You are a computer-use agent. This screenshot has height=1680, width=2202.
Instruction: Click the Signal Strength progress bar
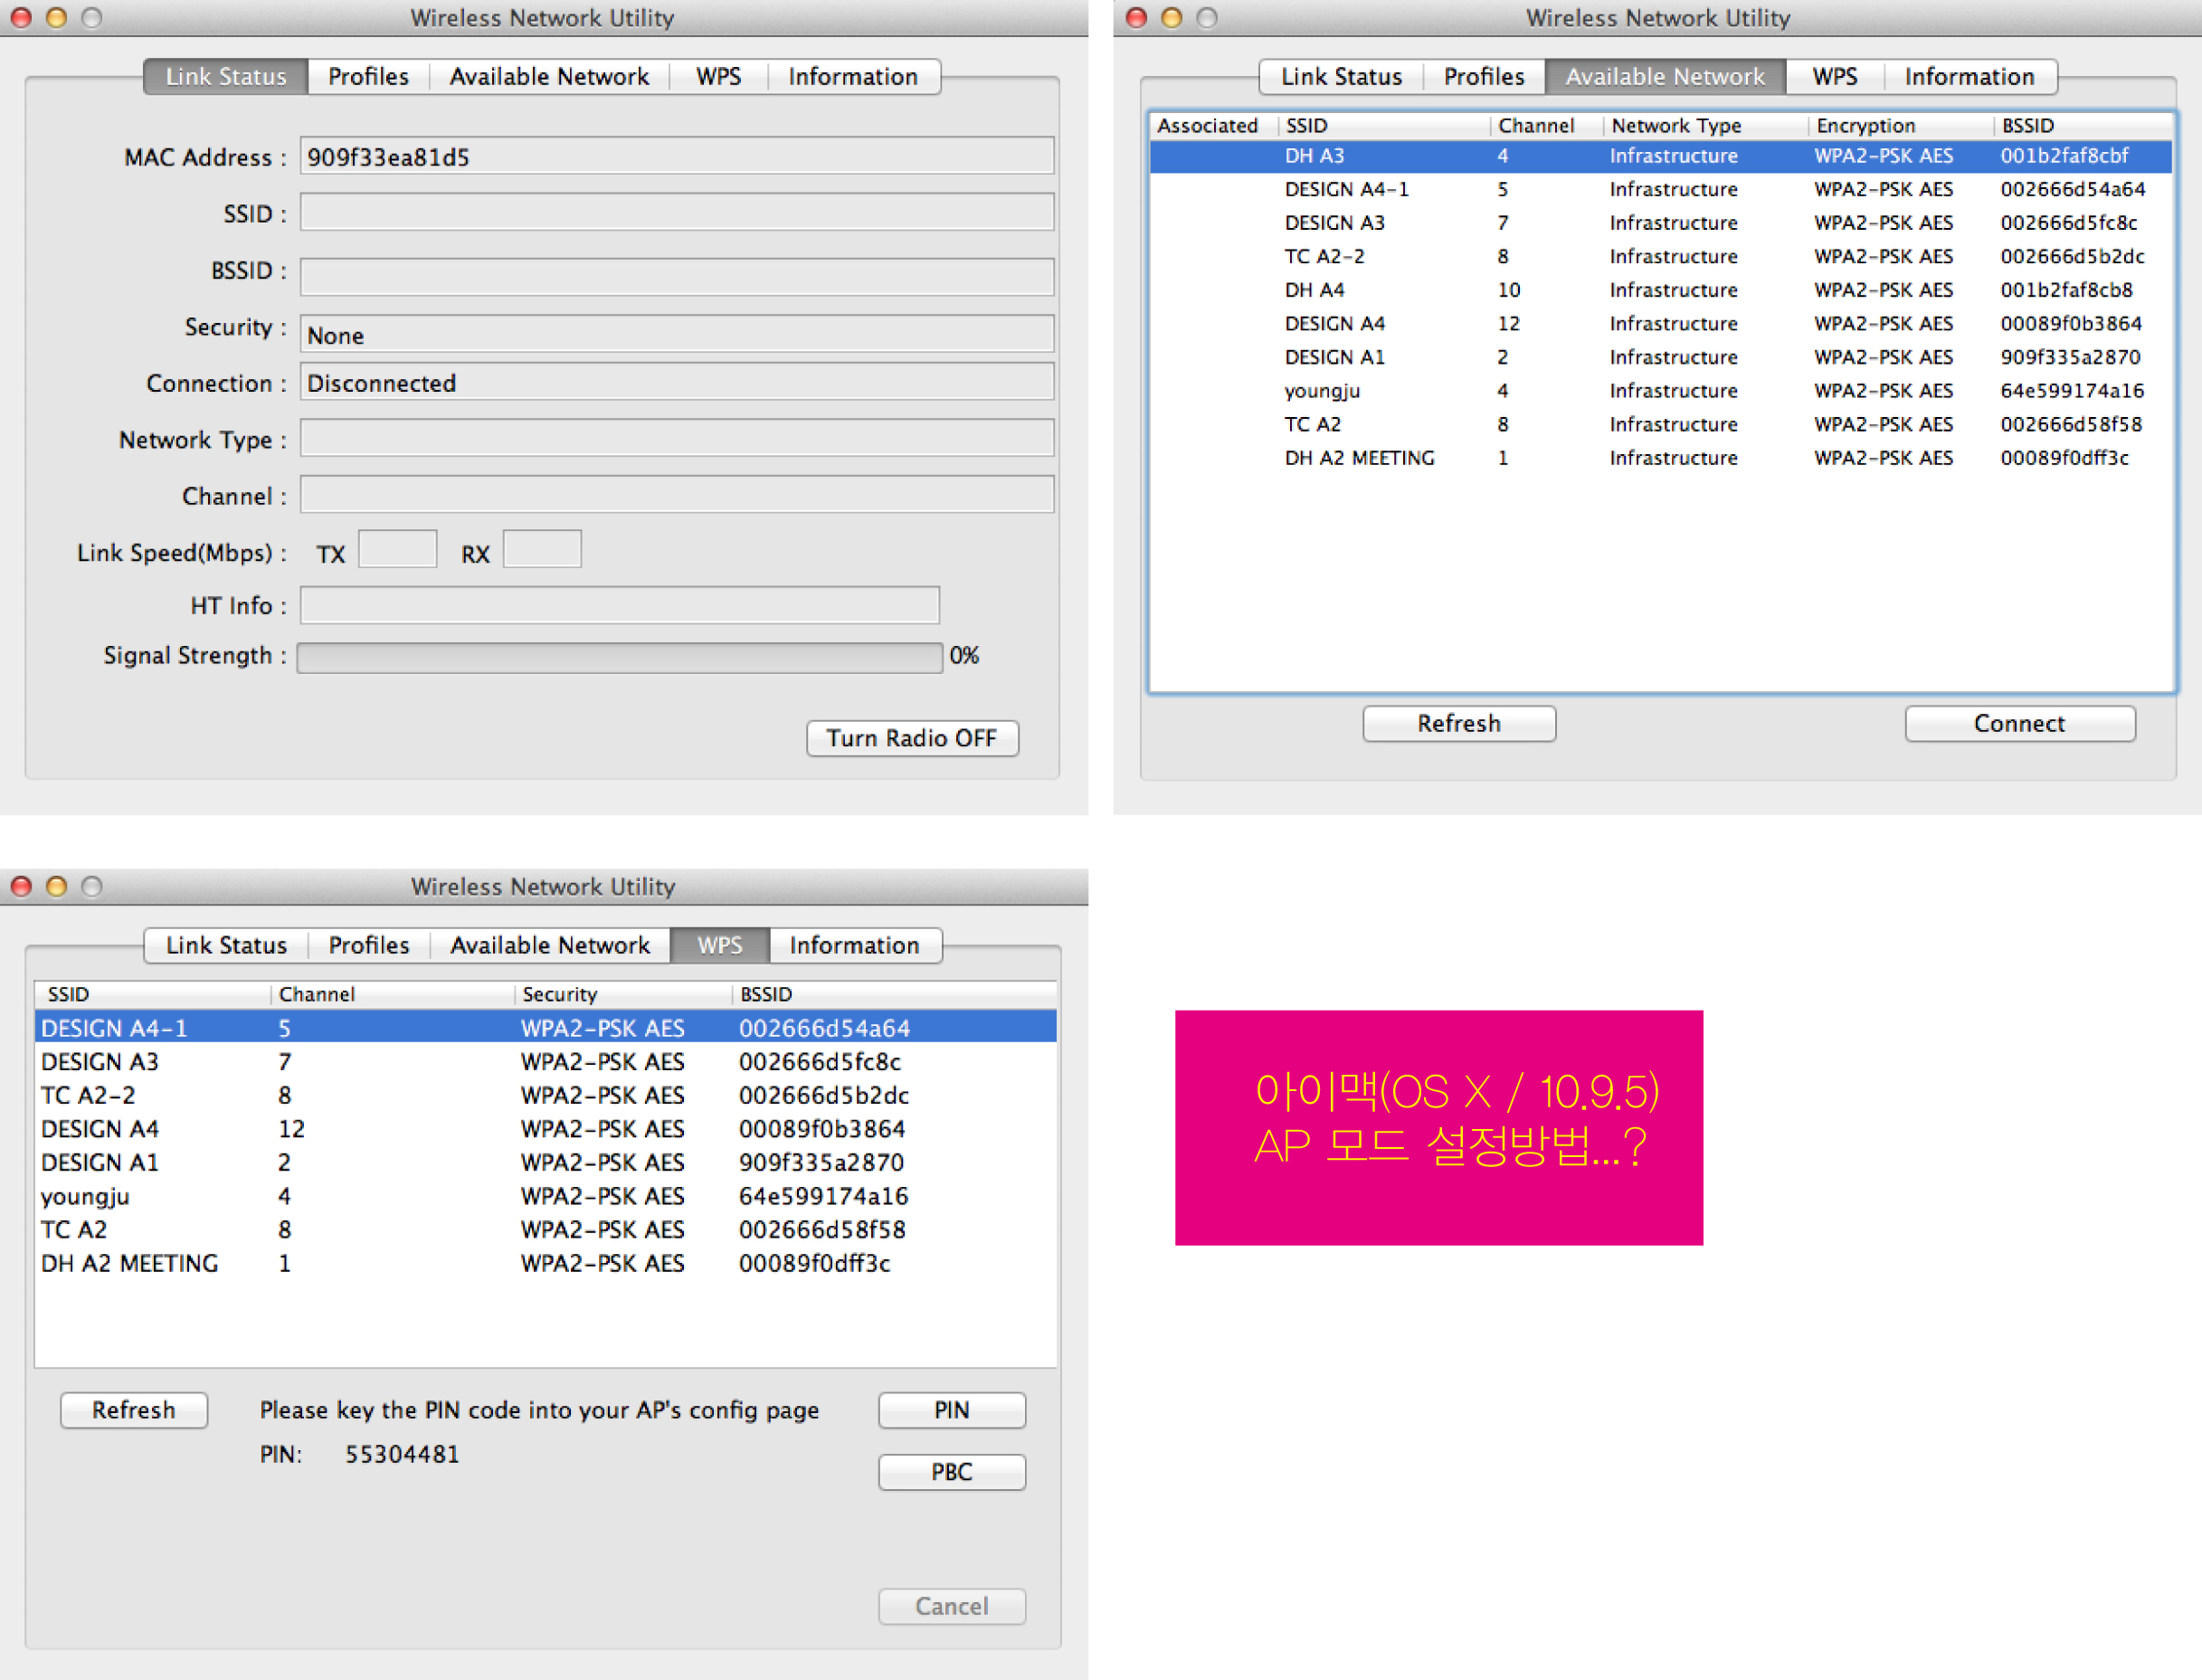[x=620, y=657]
